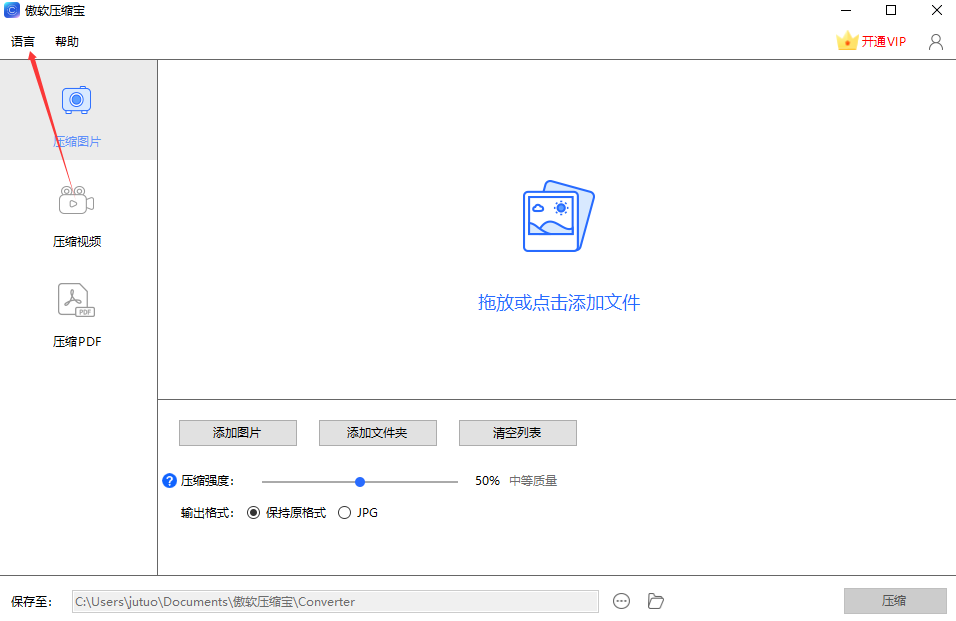Select the JPG output format radio button
The width and height of the screenshot is (956, 621).
pos(344,513)
